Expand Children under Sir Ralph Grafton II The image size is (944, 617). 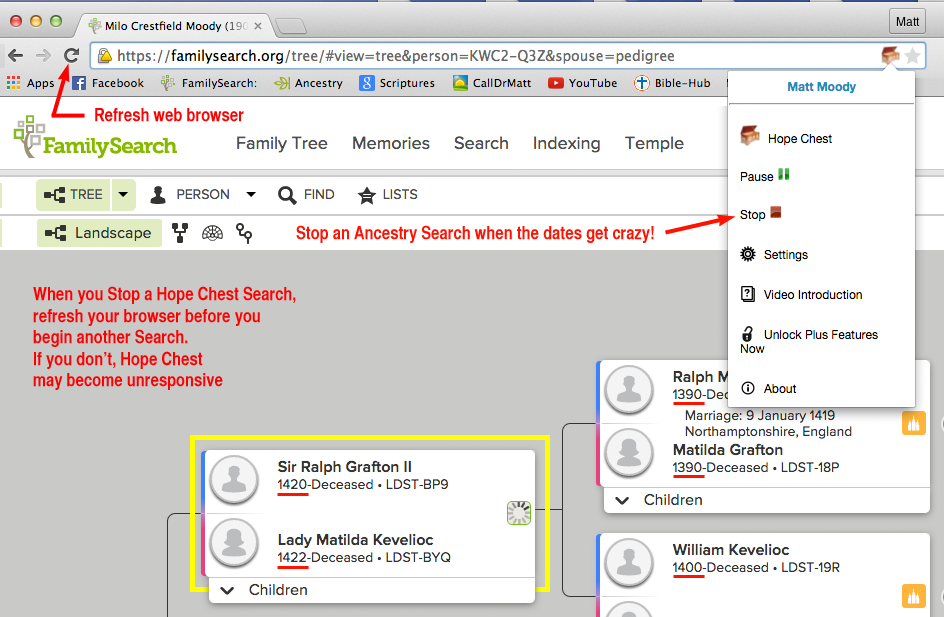click(265, 590)
